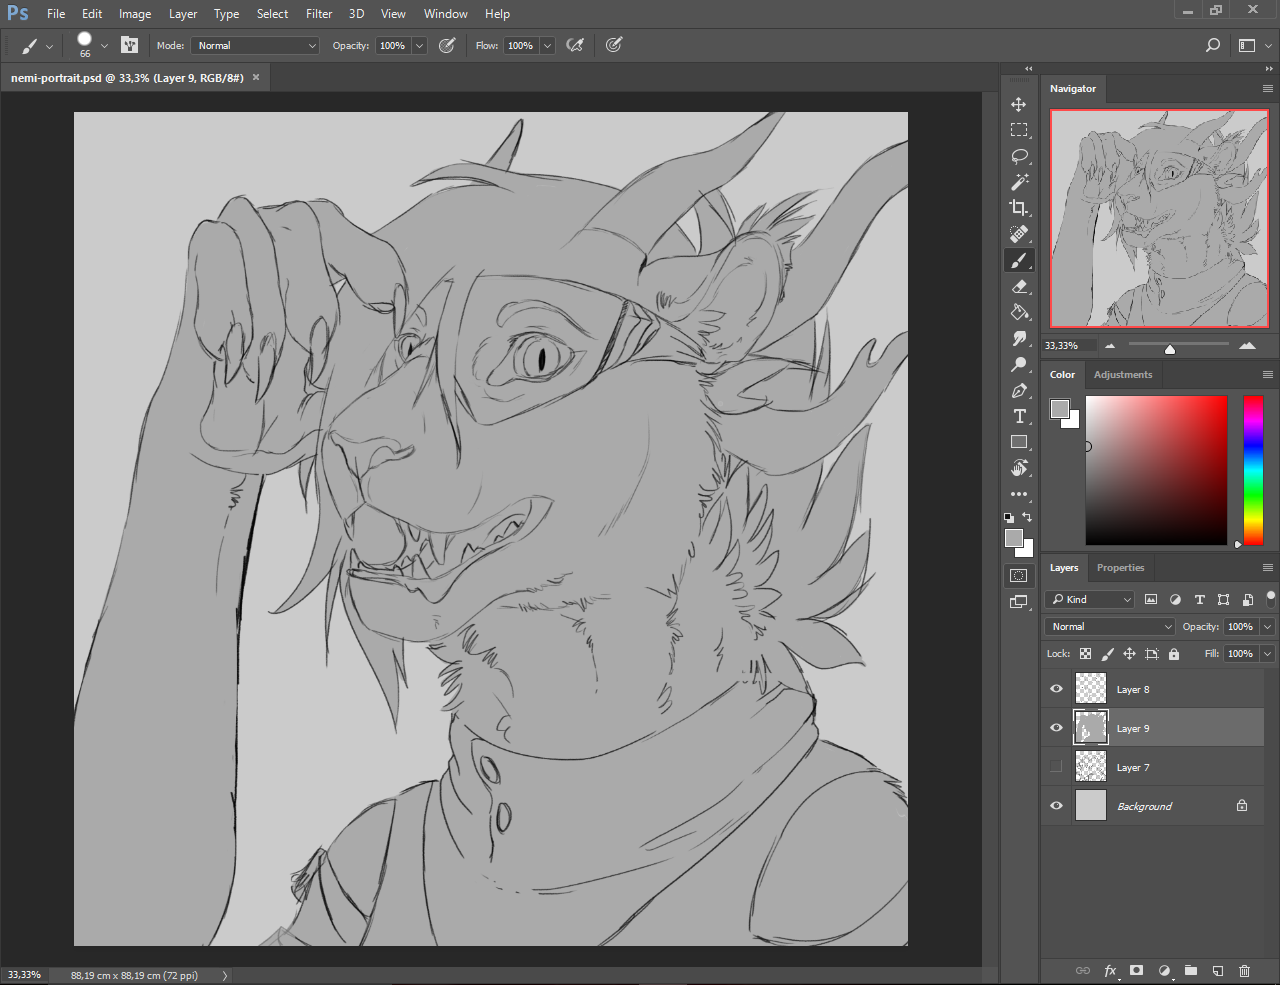Click the rainbow hue slider strip

click(1253, 470)
